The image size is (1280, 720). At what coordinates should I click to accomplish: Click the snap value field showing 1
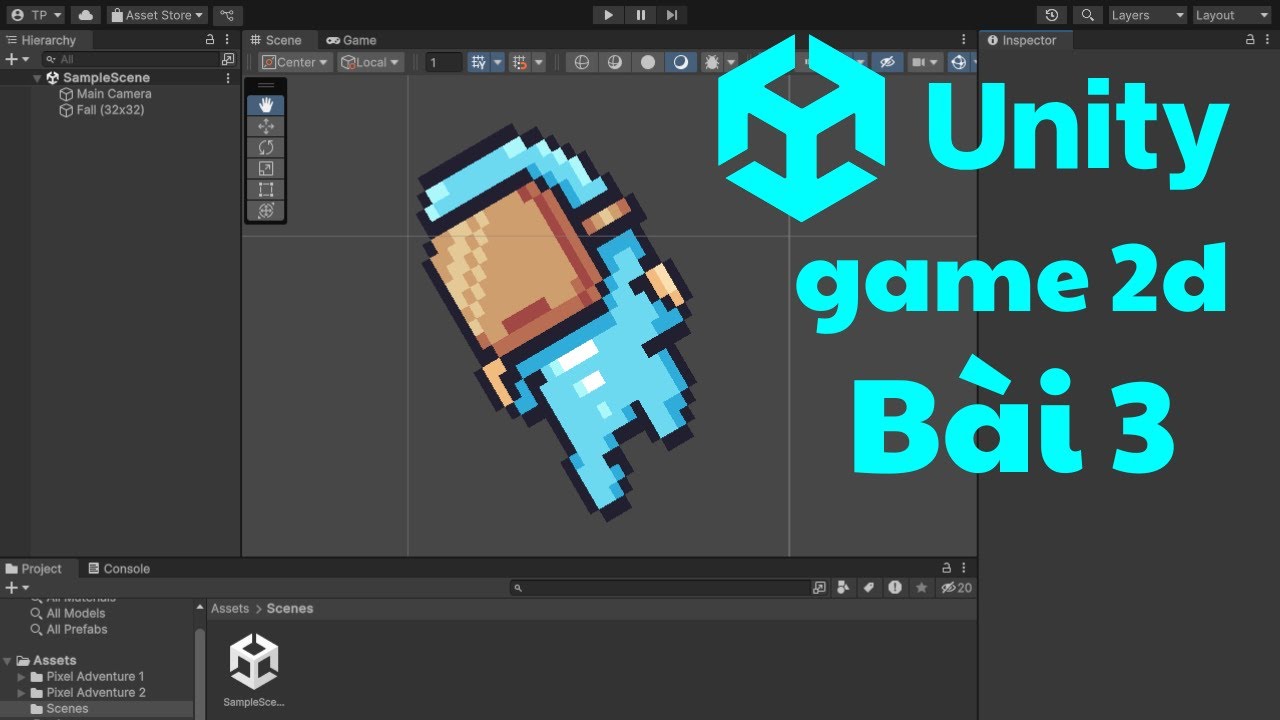[x=444, y=62]
